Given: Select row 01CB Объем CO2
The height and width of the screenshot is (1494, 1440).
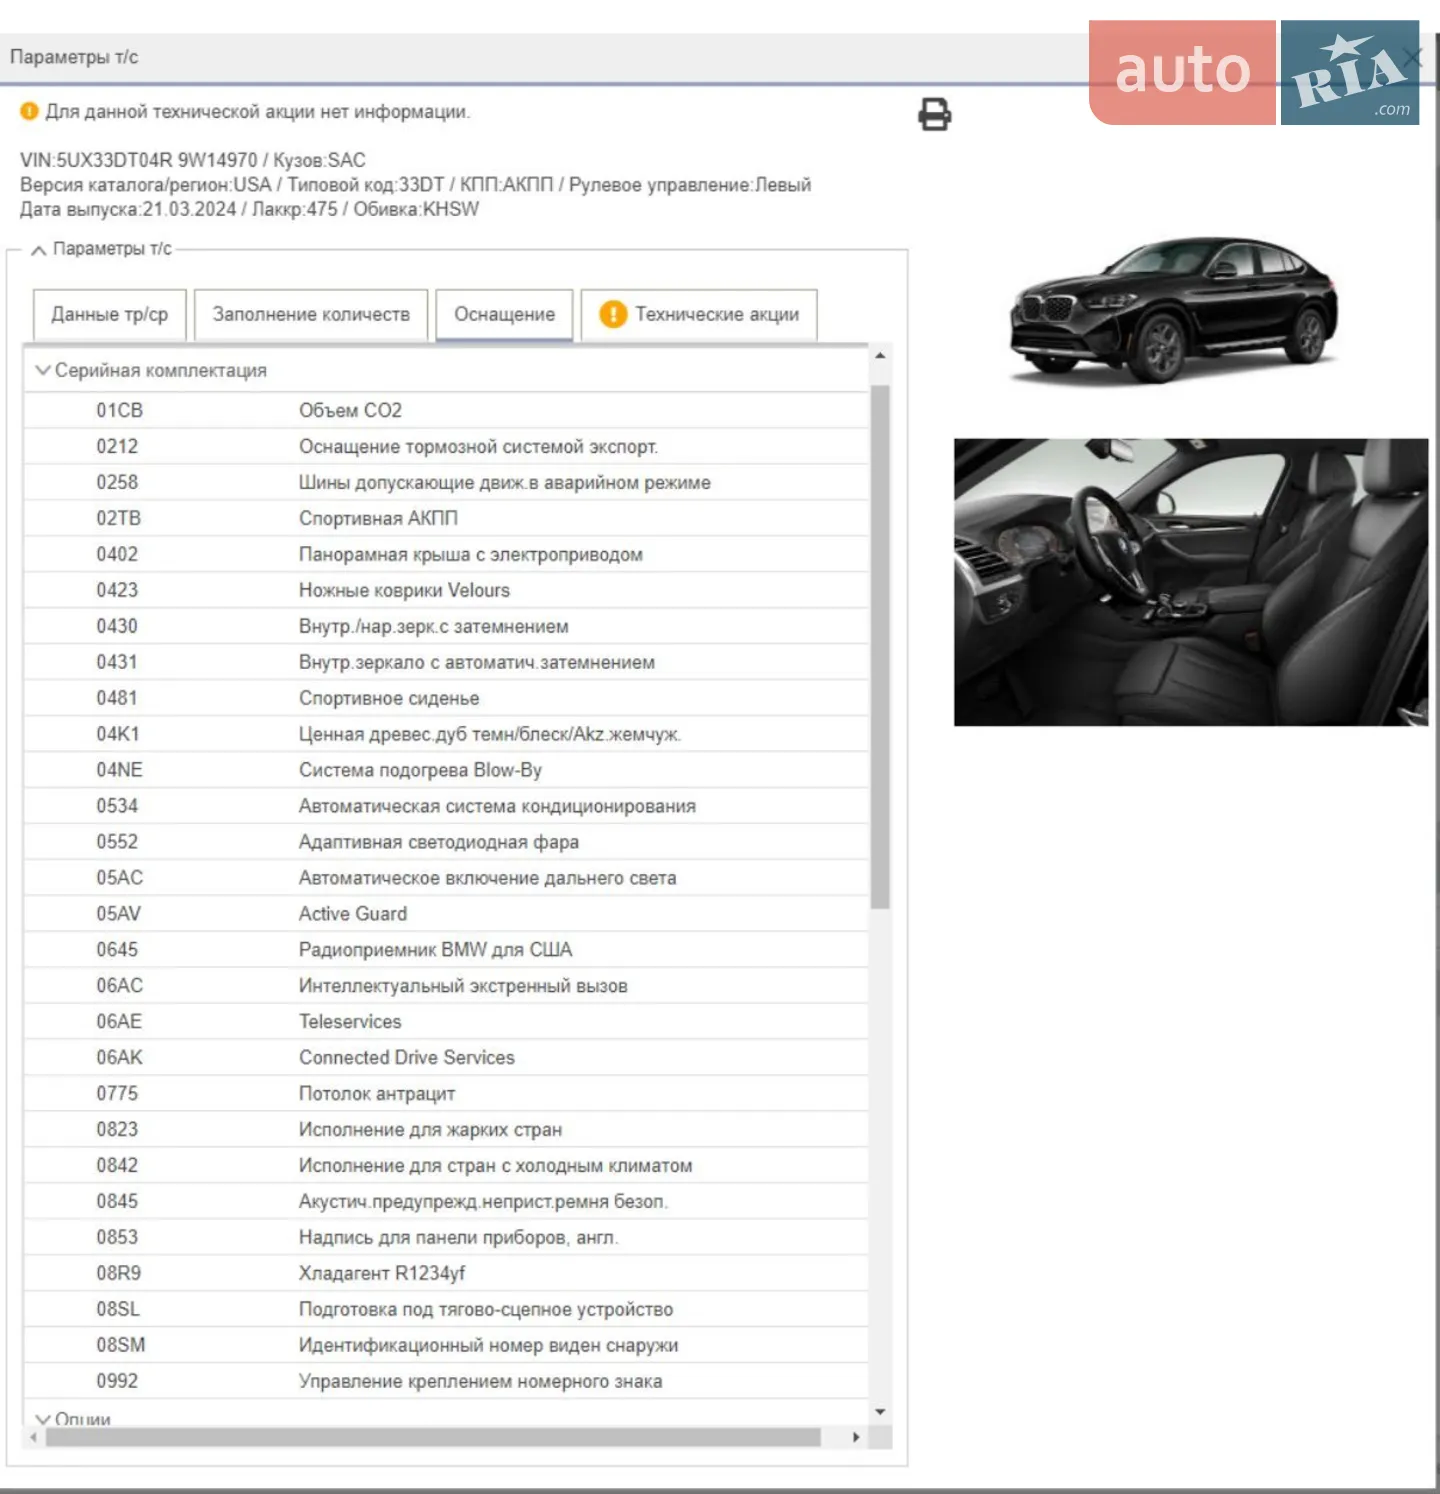Looking at the screenshot, I should (x=446, y=410).
